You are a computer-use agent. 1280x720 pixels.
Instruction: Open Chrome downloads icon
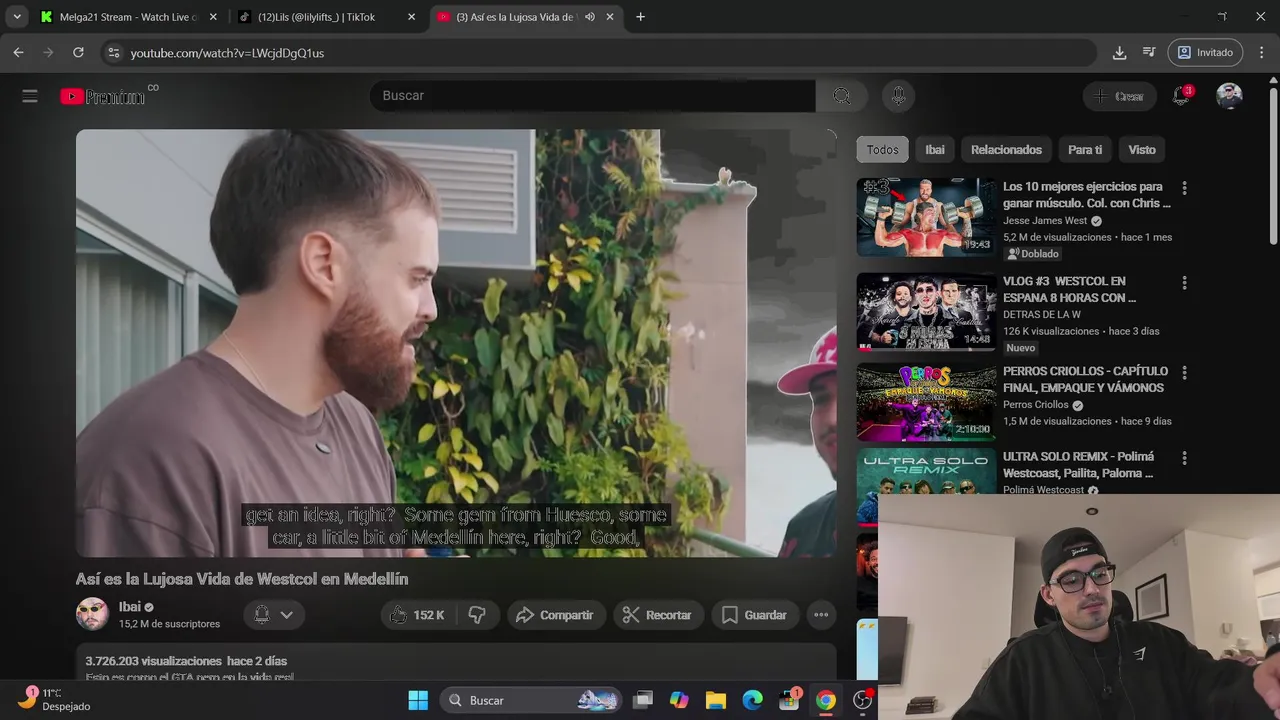tap(1119, 52)
